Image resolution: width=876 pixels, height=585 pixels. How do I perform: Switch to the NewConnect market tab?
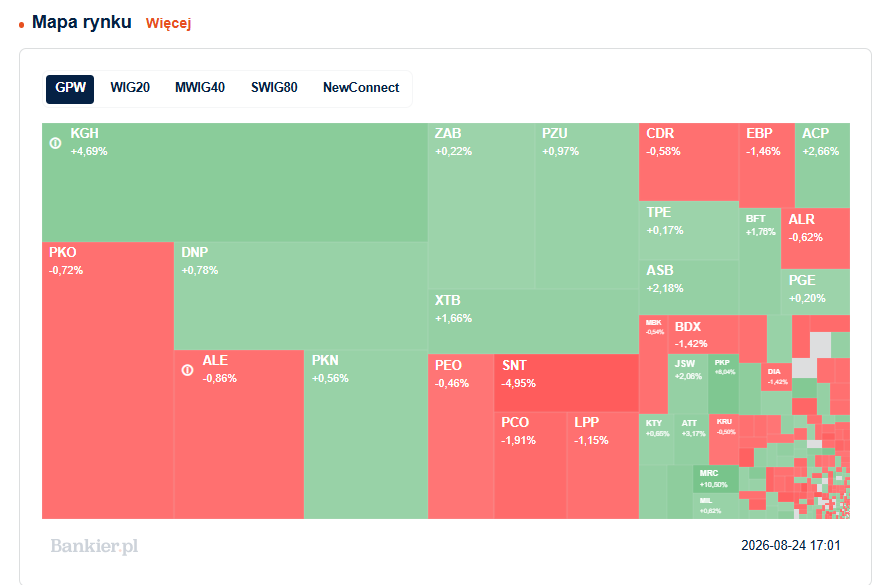[x=361, y=88]
